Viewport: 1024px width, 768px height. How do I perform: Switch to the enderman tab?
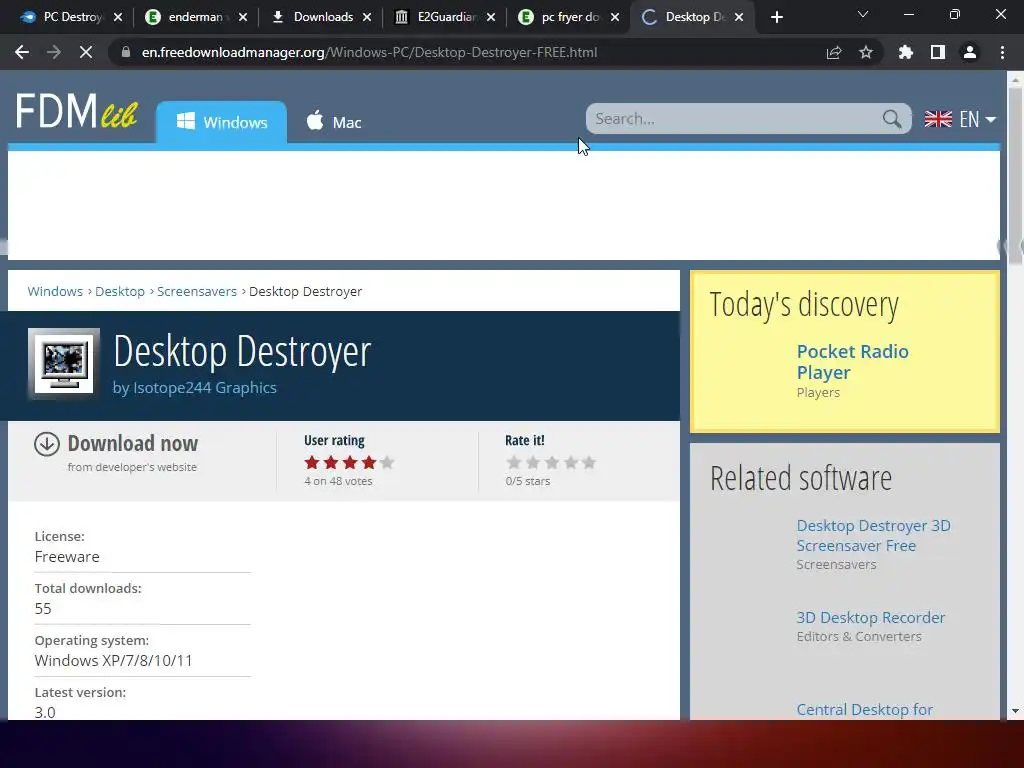[x=186, y=17]
